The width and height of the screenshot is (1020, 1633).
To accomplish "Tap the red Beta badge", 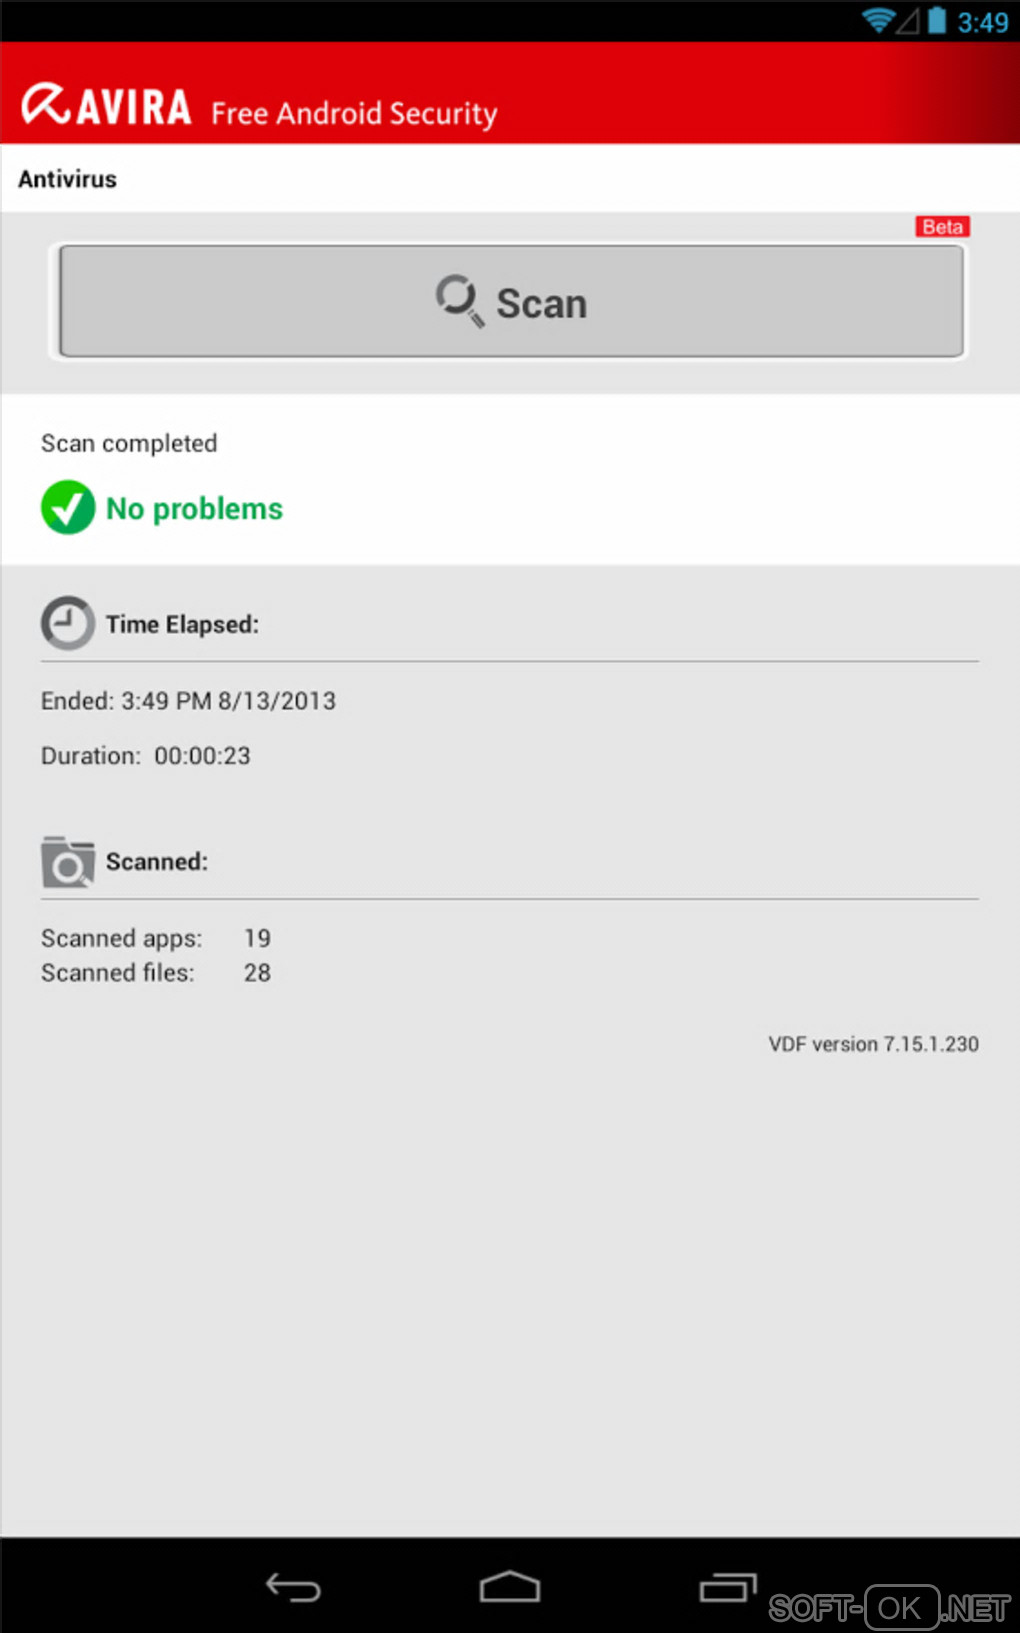I will pyautogui.click(x=943, y=227).
